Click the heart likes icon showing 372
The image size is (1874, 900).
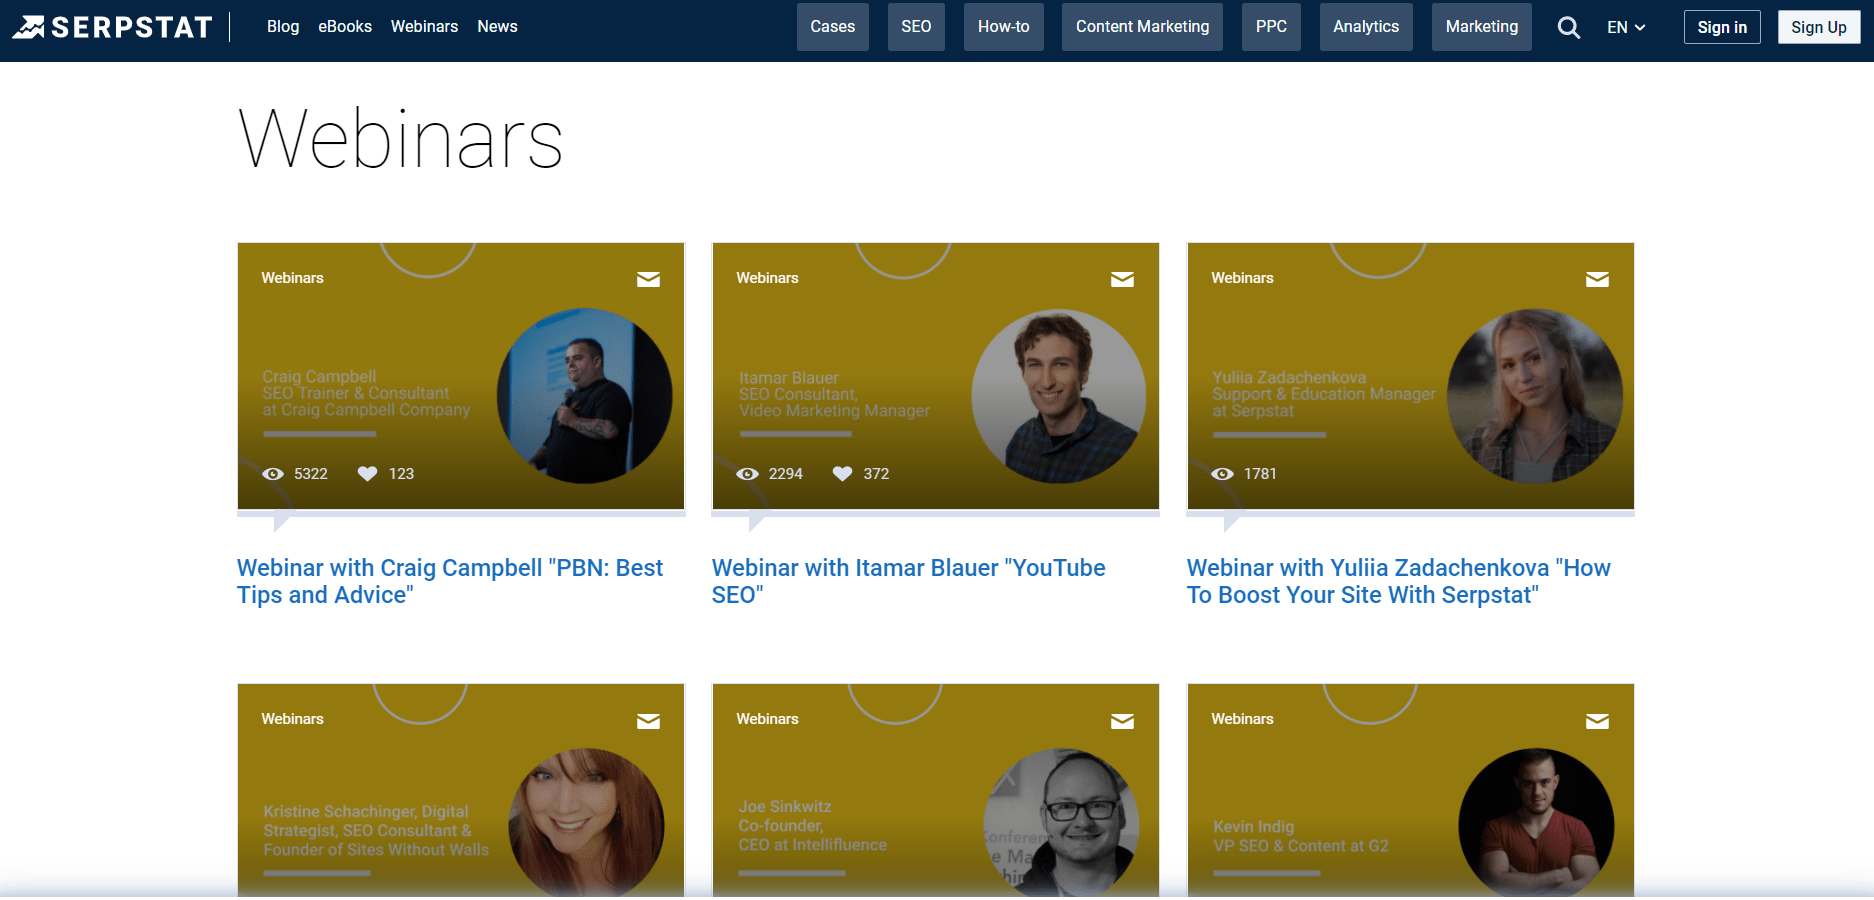843,474
